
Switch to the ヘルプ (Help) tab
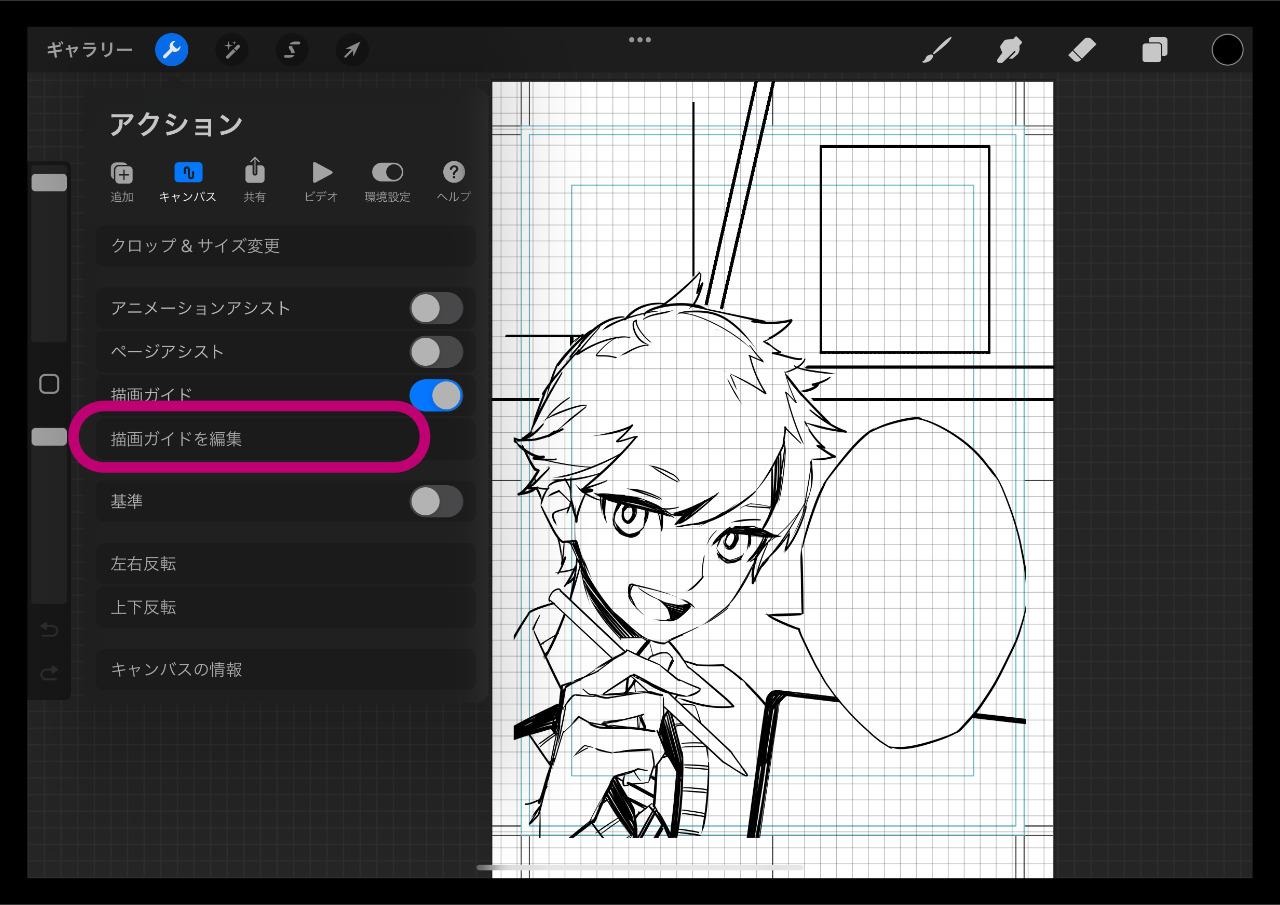point(454,182)
